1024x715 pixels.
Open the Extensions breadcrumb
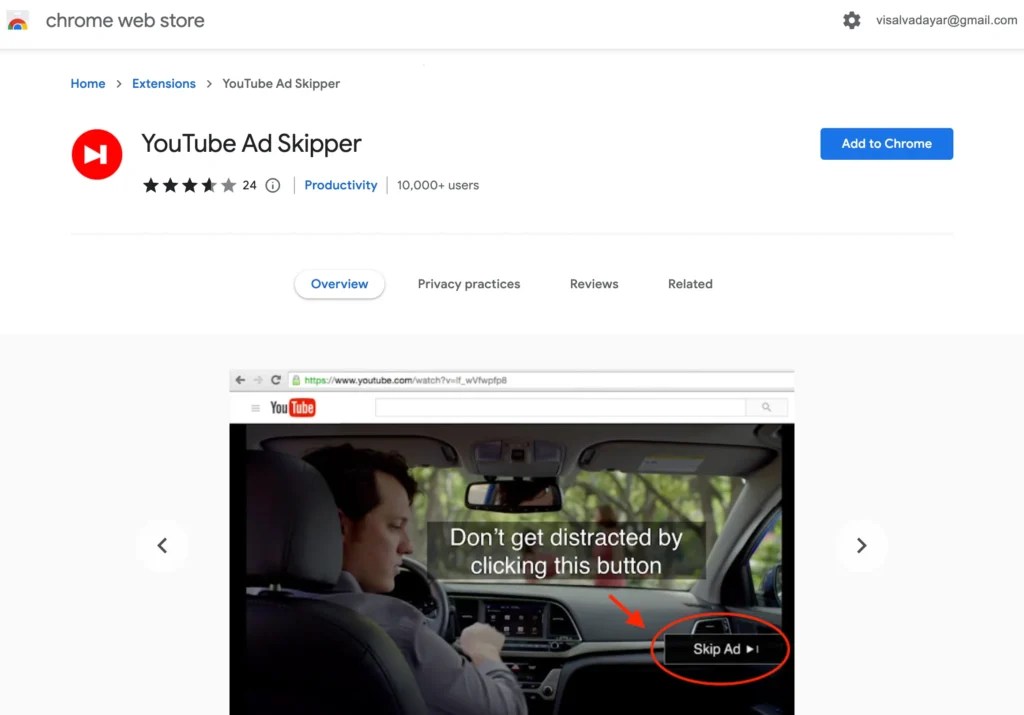point(163,83)
